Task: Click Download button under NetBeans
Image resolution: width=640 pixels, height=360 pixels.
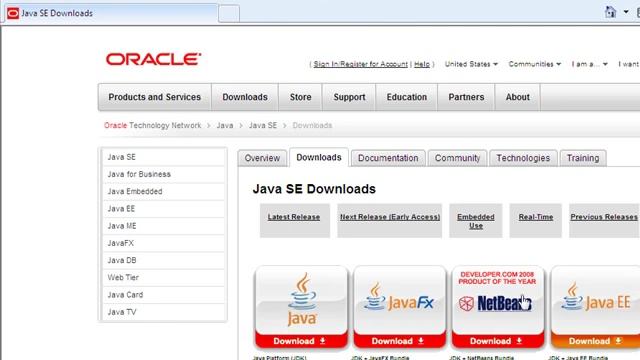Action: (x=498, y=341)
